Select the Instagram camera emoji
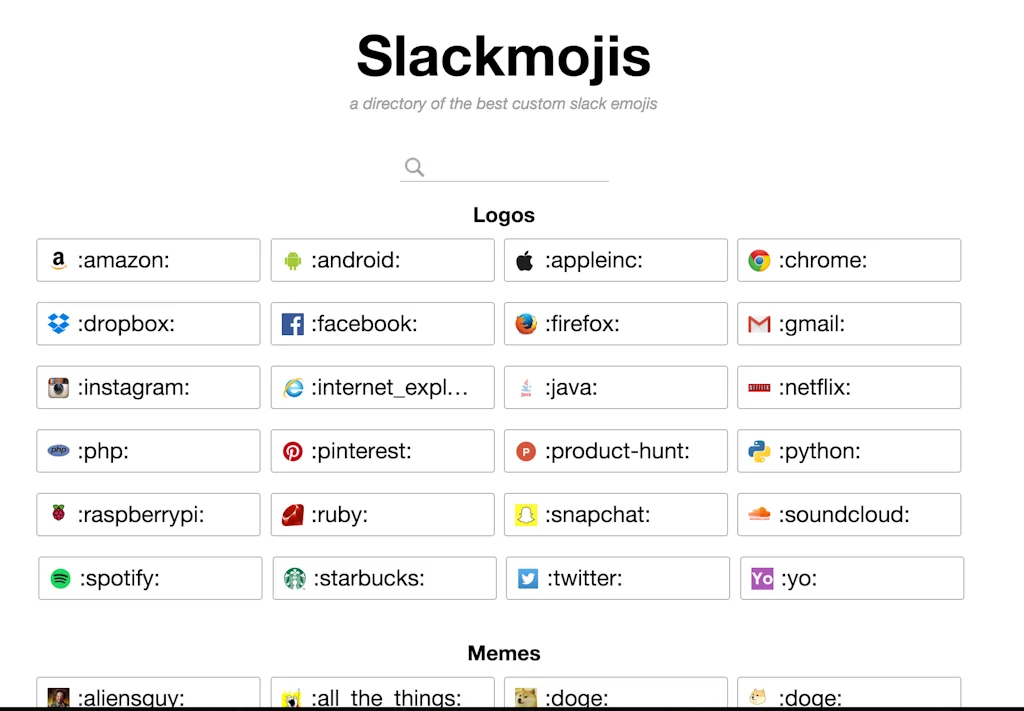This screenshot has height=711, width=1024. coord(59,387)
